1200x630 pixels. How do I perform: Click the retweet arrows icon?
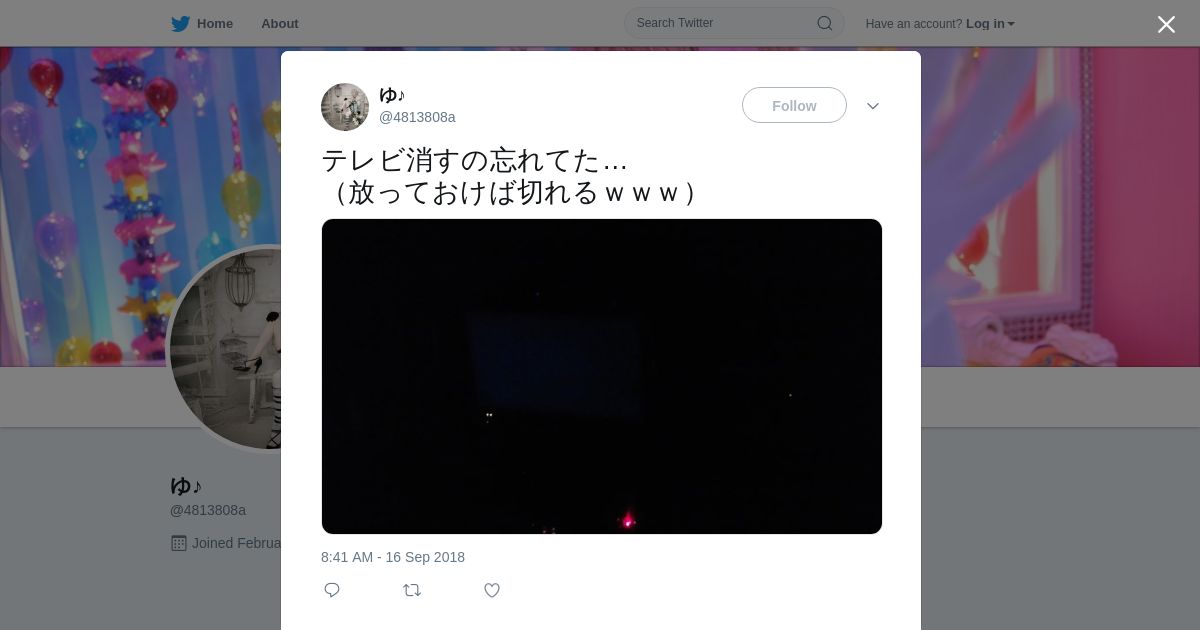pos(412,590)
